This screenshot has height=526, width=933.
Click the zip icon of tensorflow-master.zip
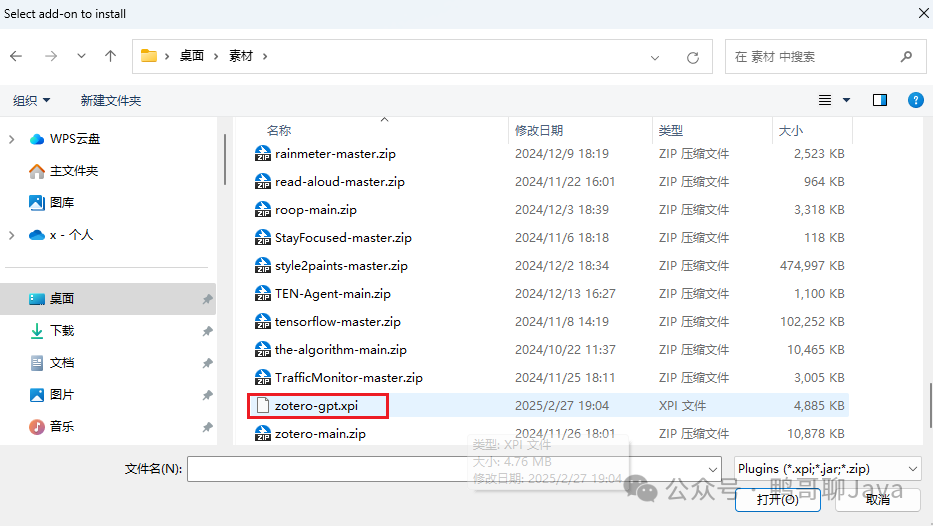coord(262,321)
